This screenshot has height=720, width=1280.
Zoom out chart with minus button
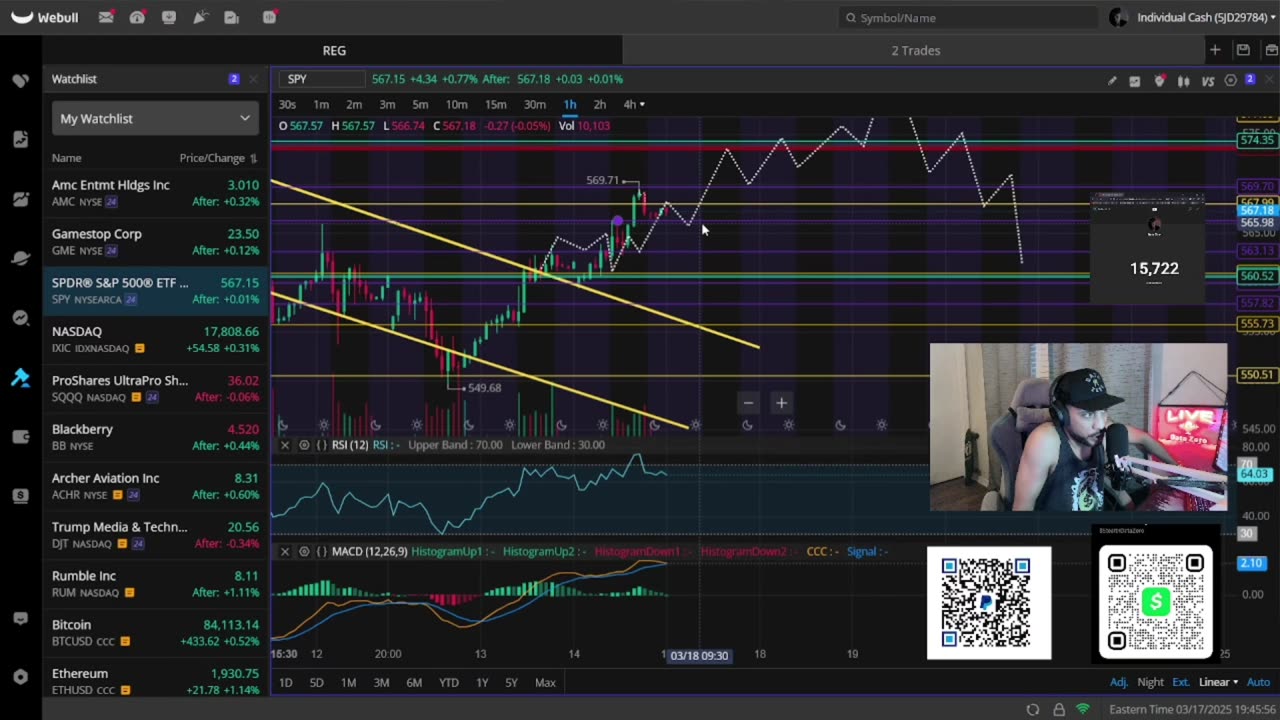[x=748, y=403]
